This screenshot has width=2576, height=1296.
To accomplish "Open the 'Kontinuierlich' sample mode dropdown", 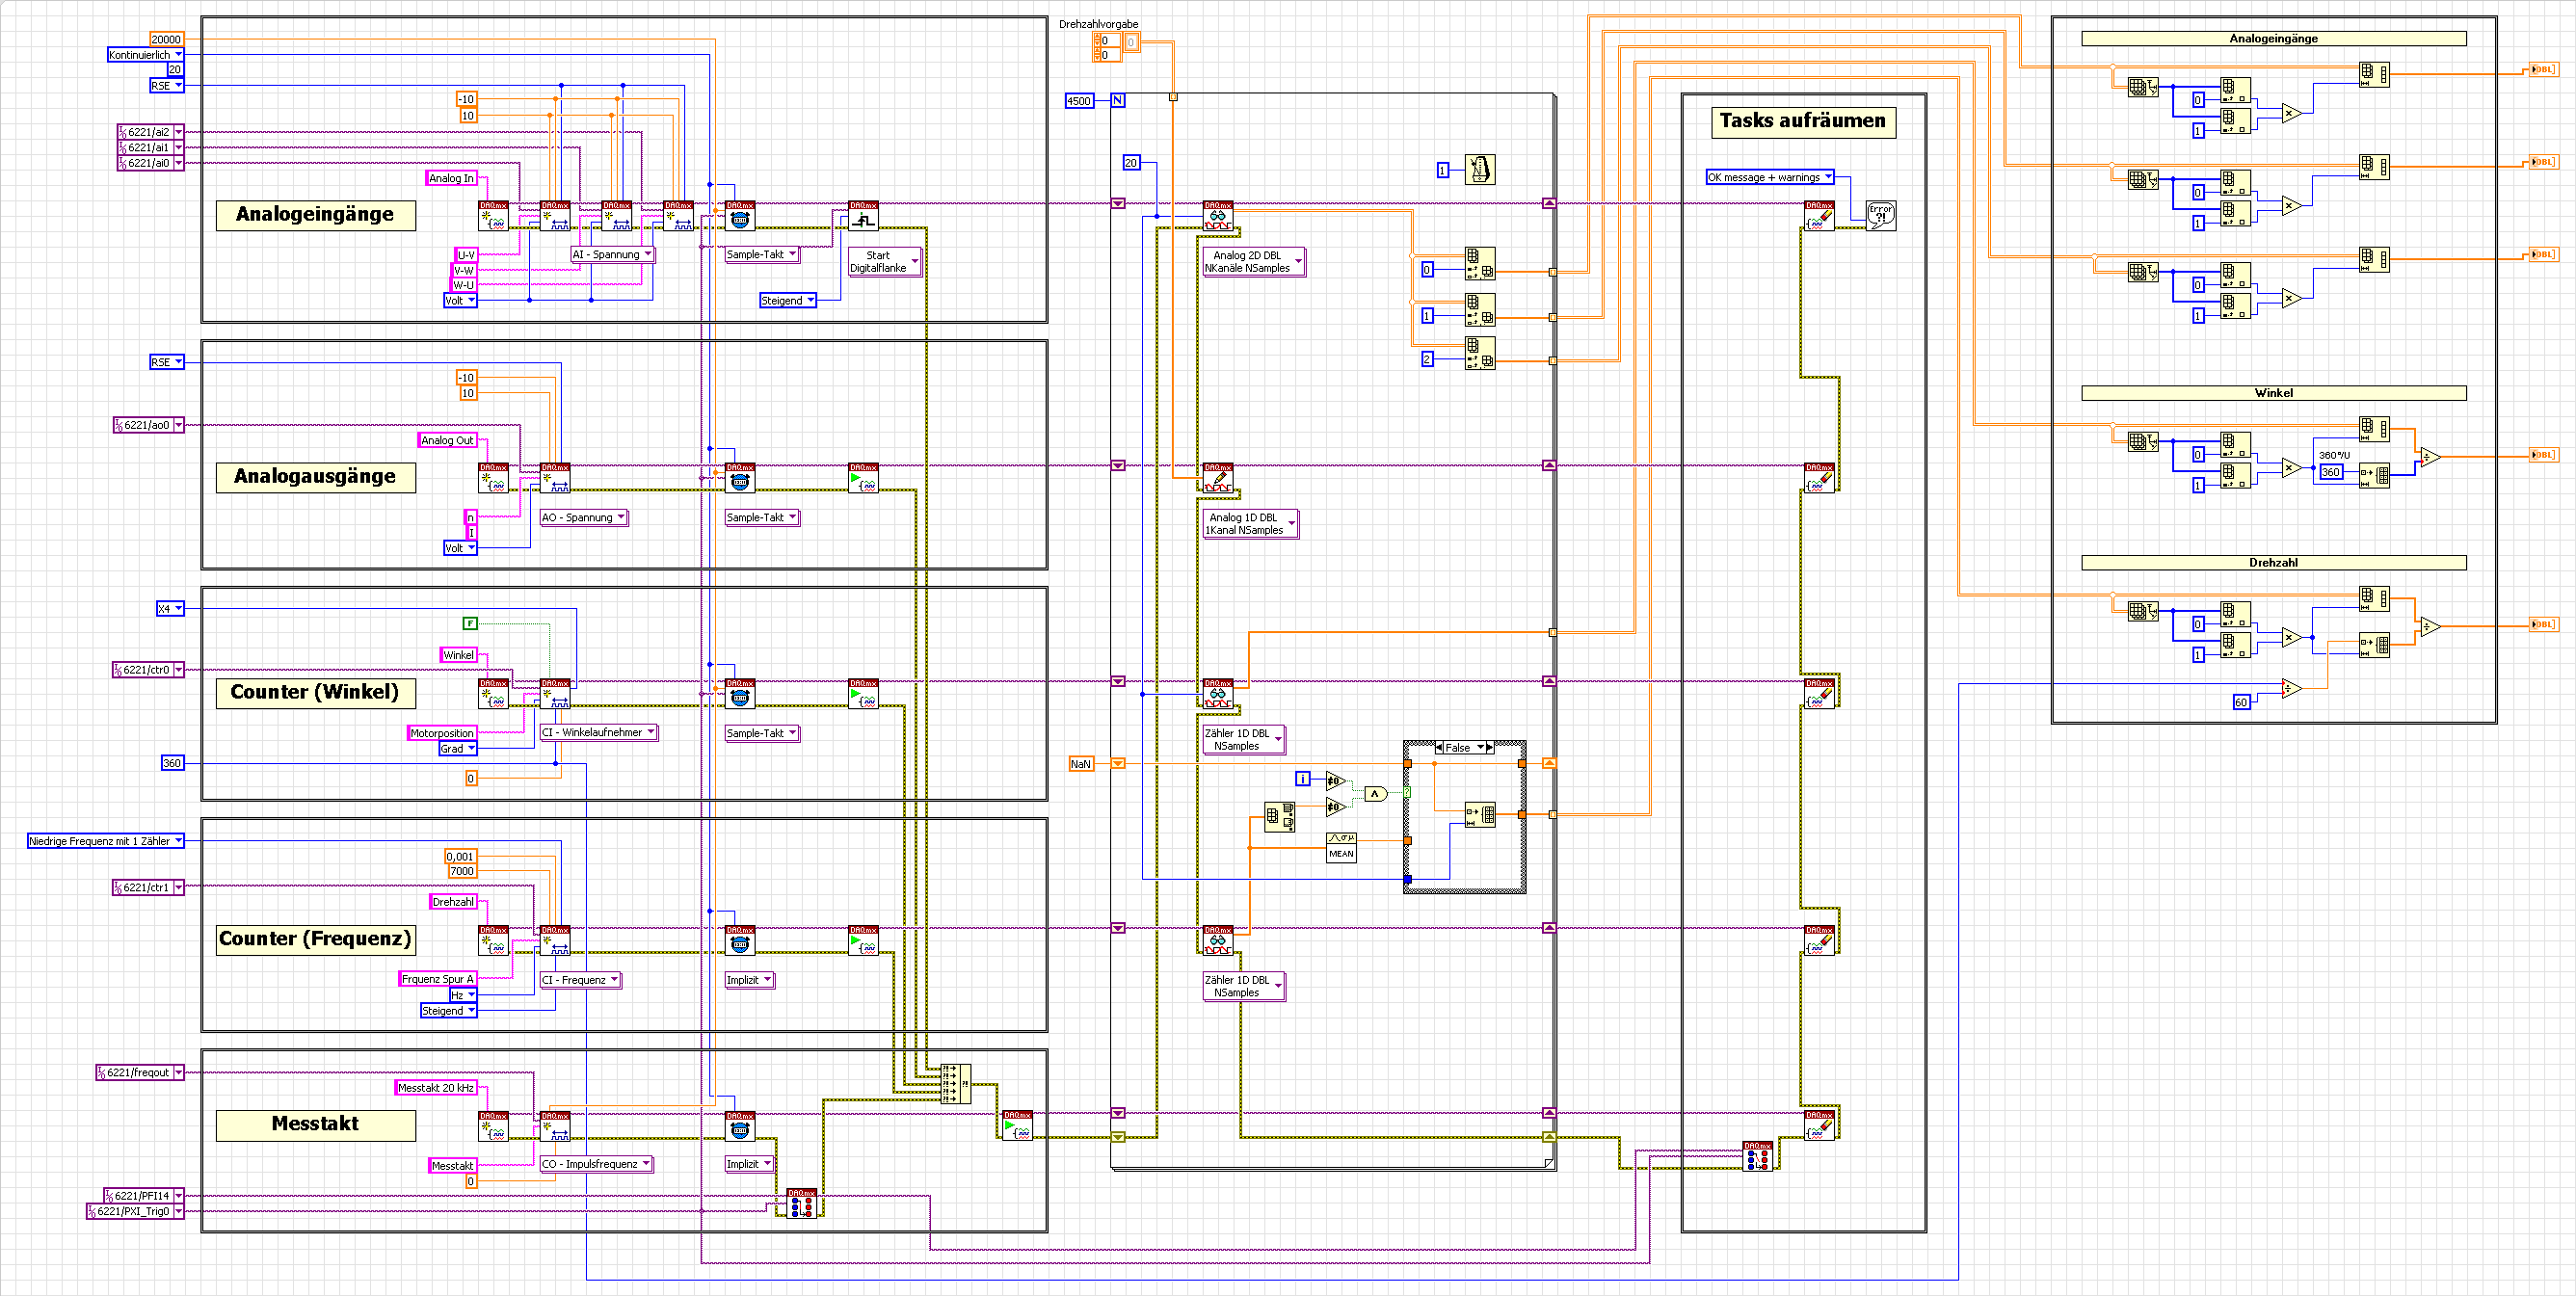I will pos(178,55).
